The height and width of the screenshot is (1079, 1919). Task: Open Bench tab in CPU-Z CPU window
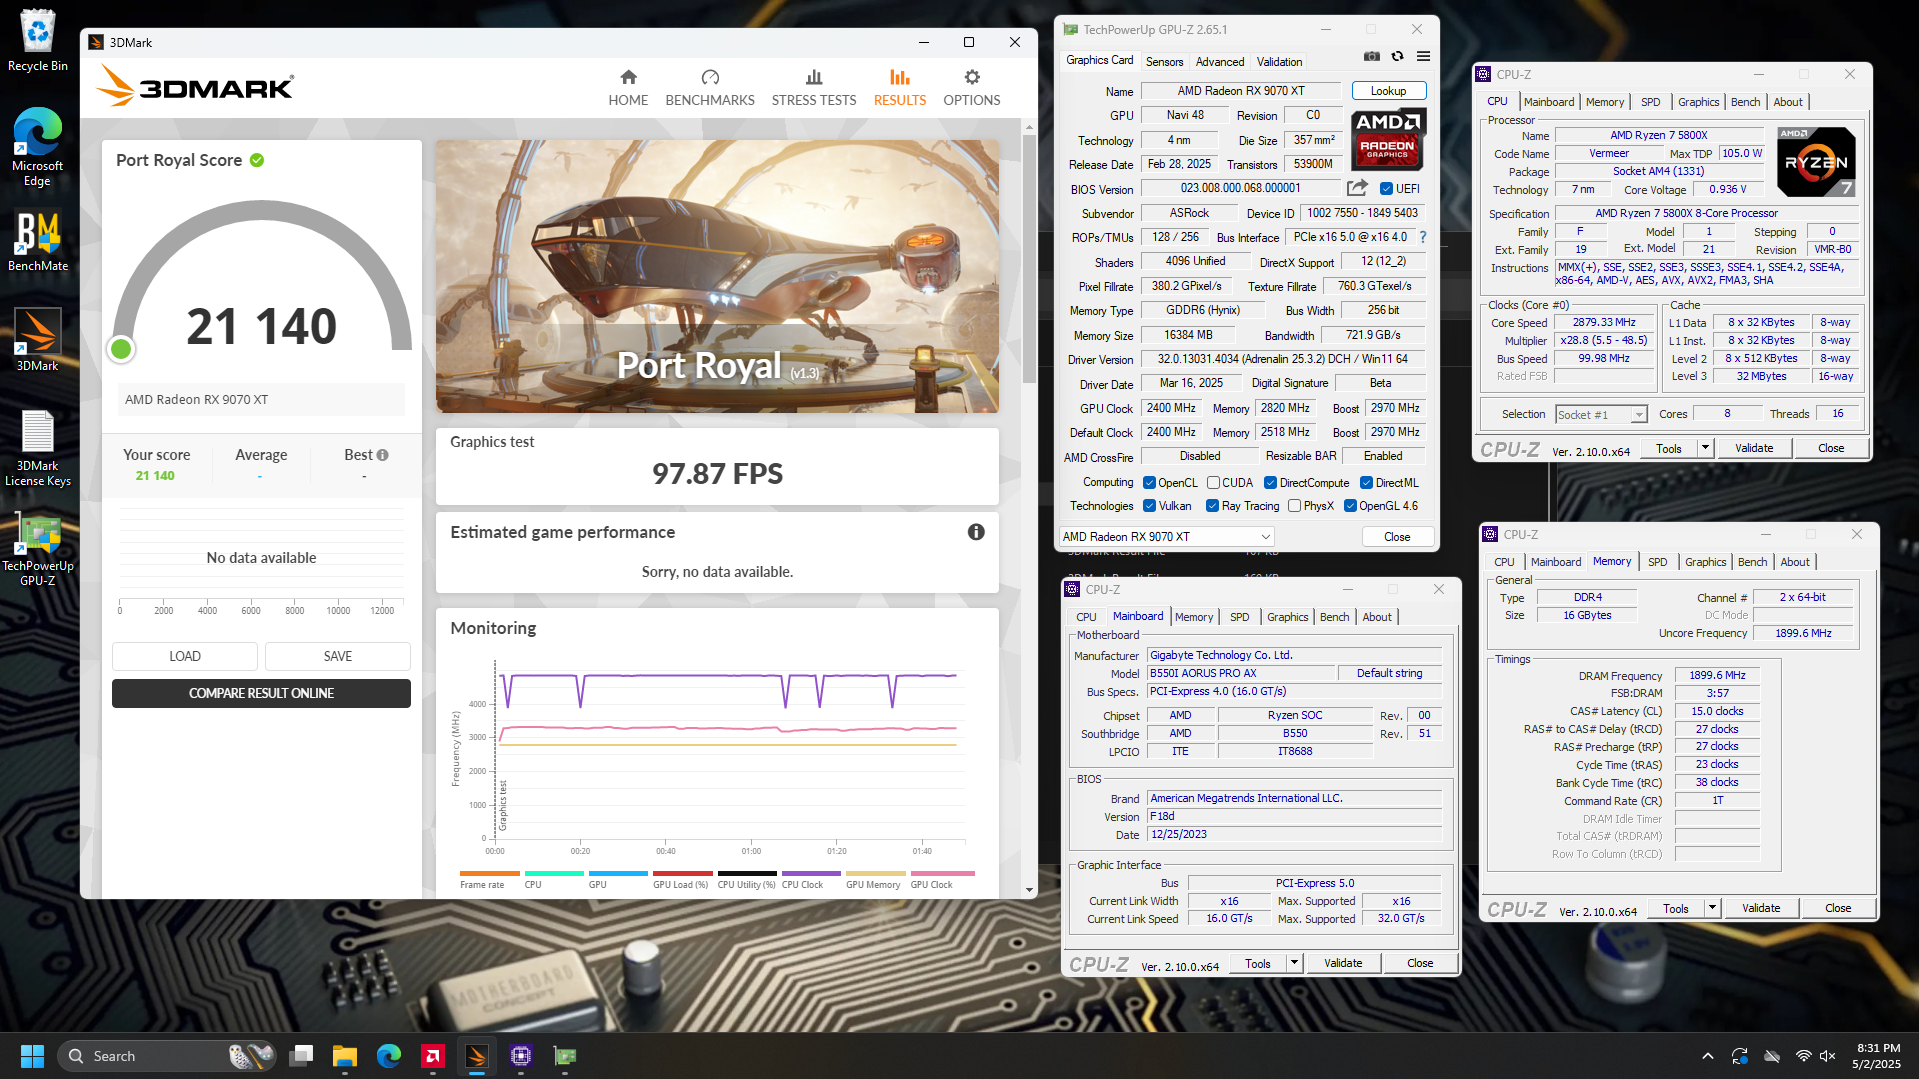tap(1745, 102)
